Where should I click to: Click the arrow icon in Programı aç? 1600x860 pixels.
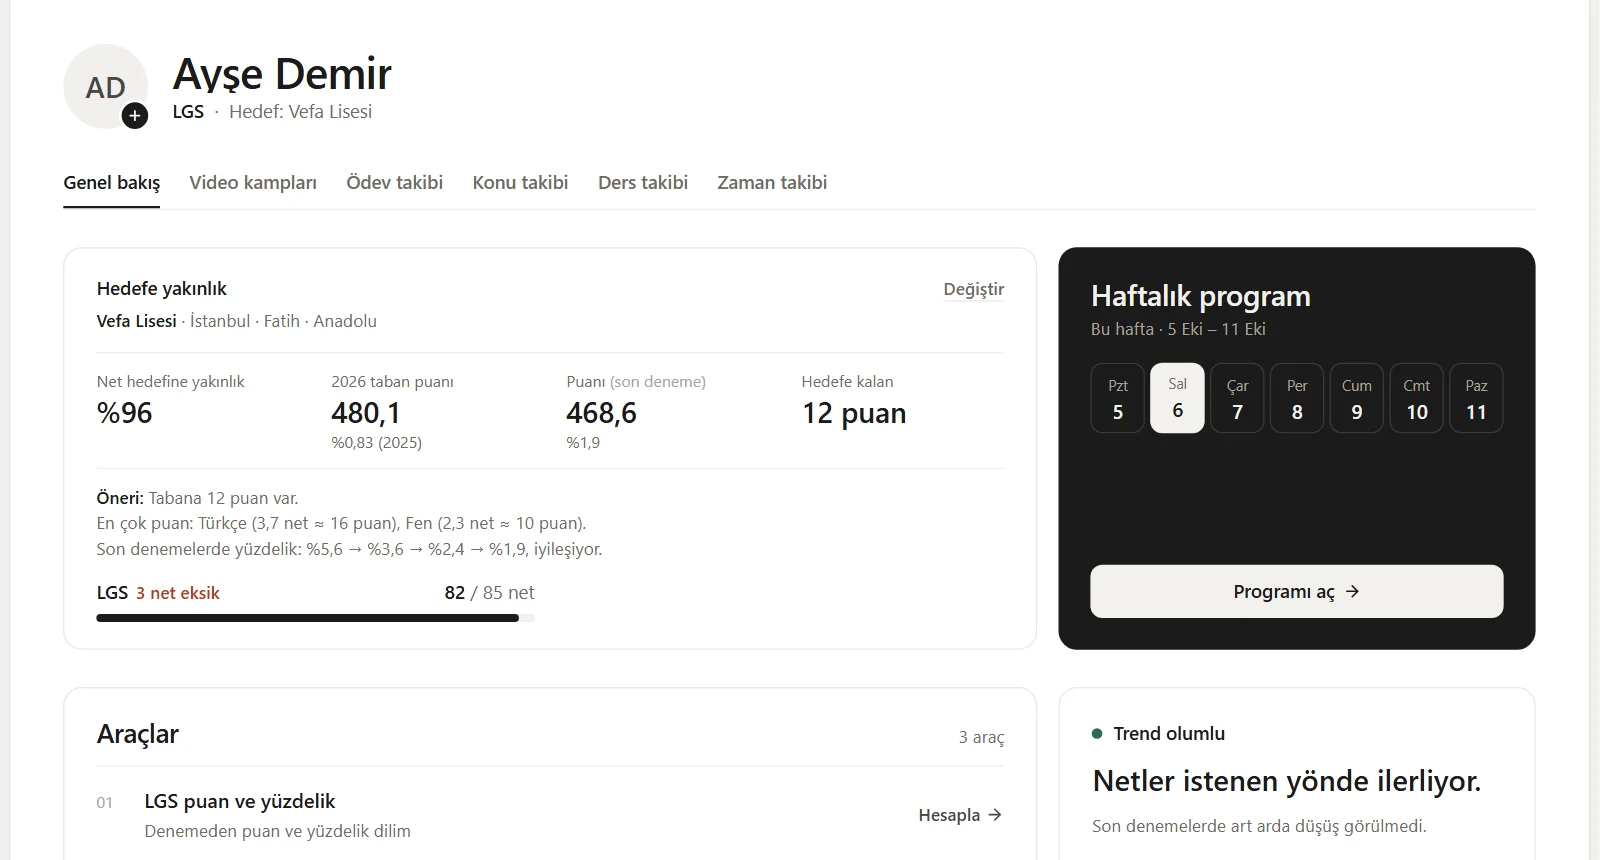1352,591
